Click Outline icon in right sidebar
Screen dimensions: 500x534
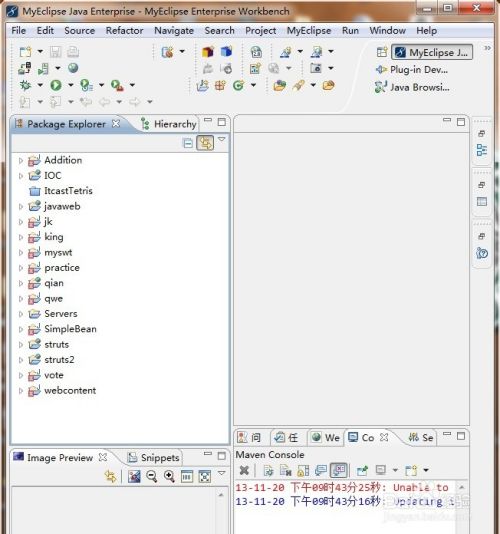(x=482, y=150)
